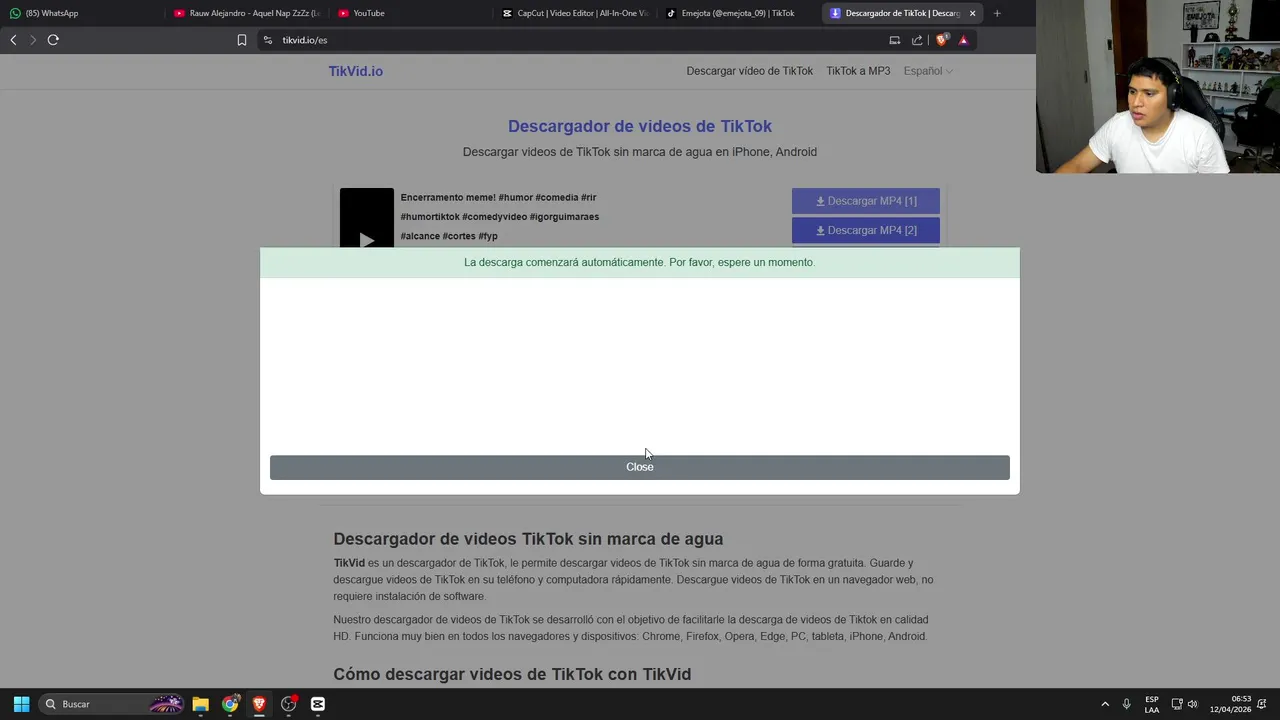The height and width of the screenshot is (720, 1280).
Task: Close the download modal with Close button
Action: pos(639,467)
